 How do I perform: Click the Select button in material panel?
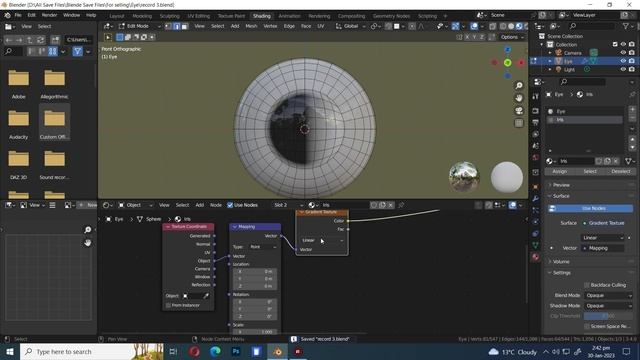tap(590, 171)
